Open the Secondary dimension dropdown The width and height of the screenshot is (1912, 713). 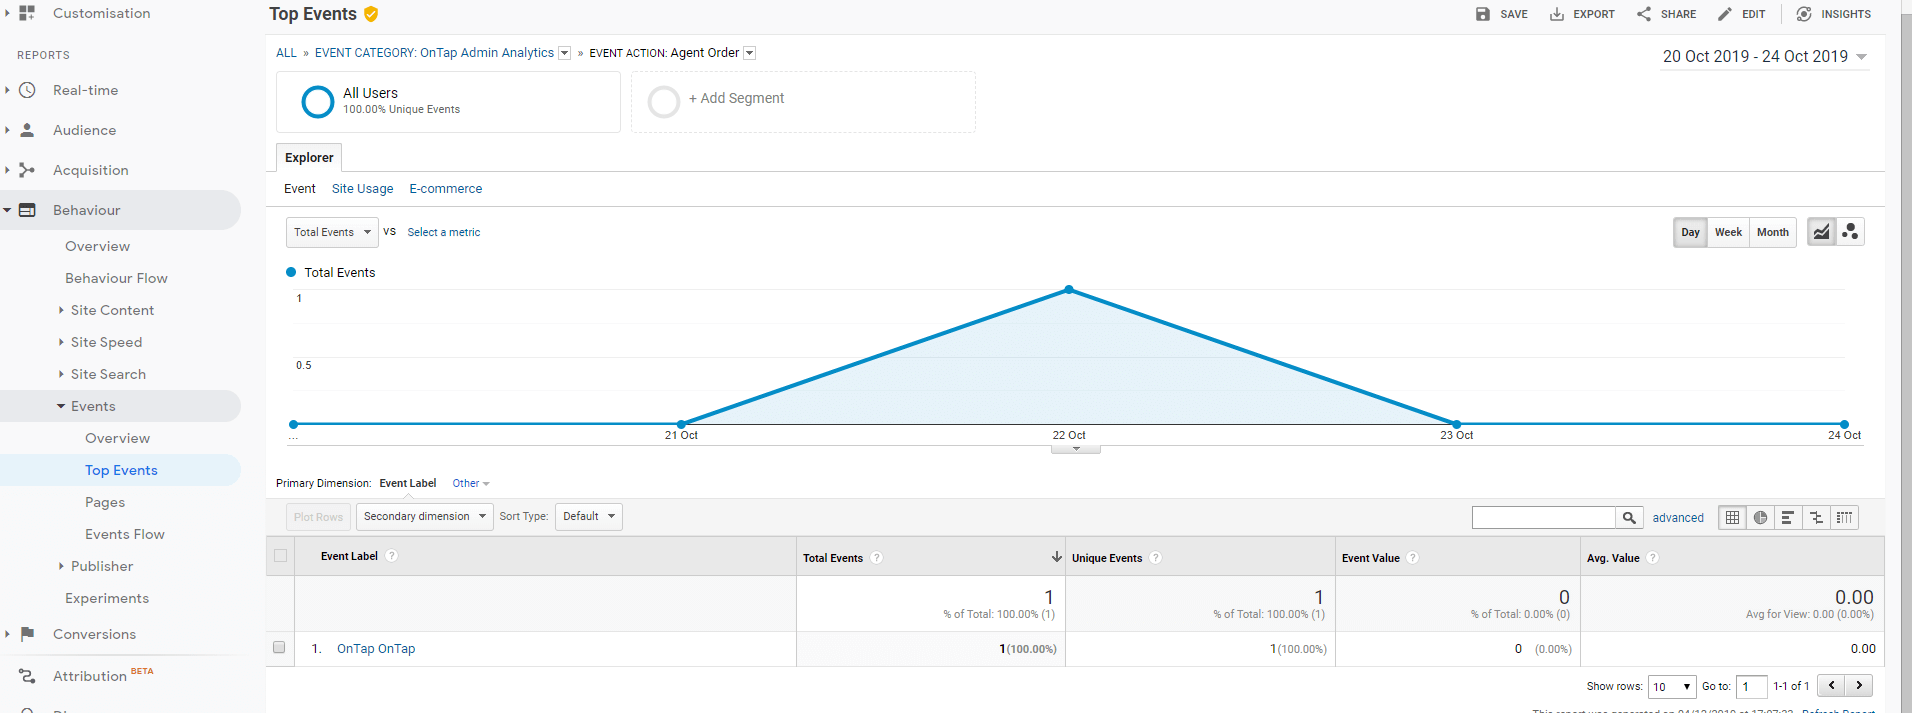[425, 517]
